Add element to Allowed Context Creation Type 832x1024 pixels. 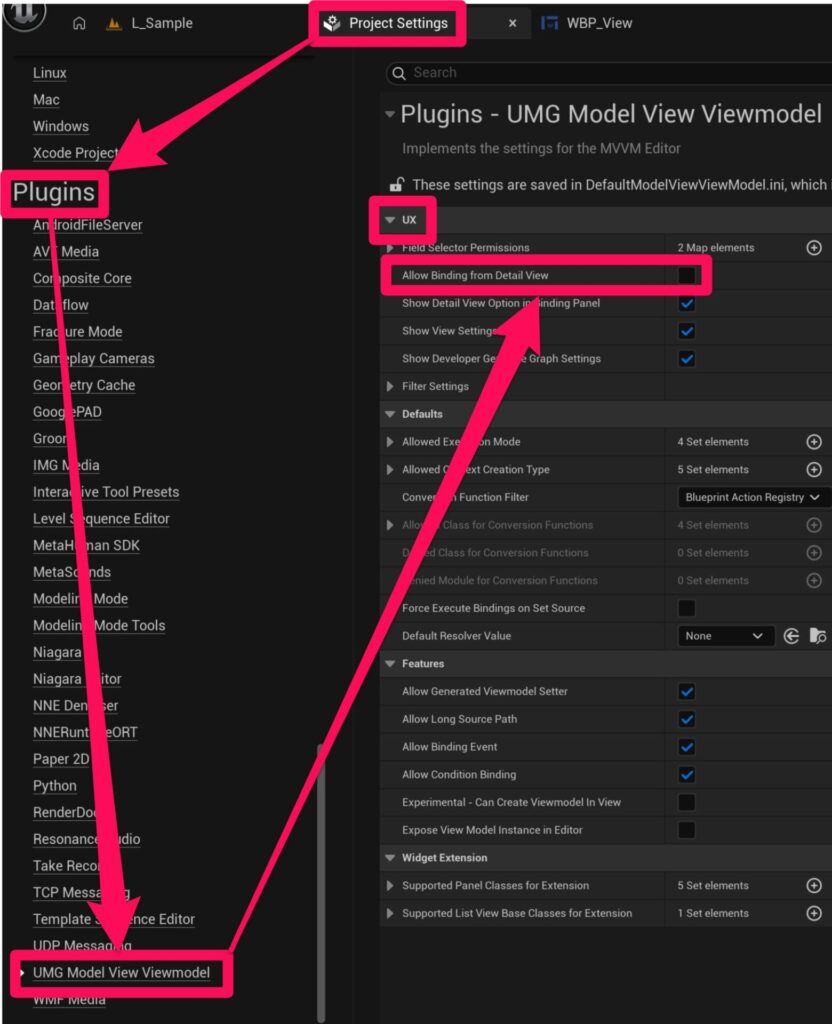pyautogui.click(x=814, y=470)
